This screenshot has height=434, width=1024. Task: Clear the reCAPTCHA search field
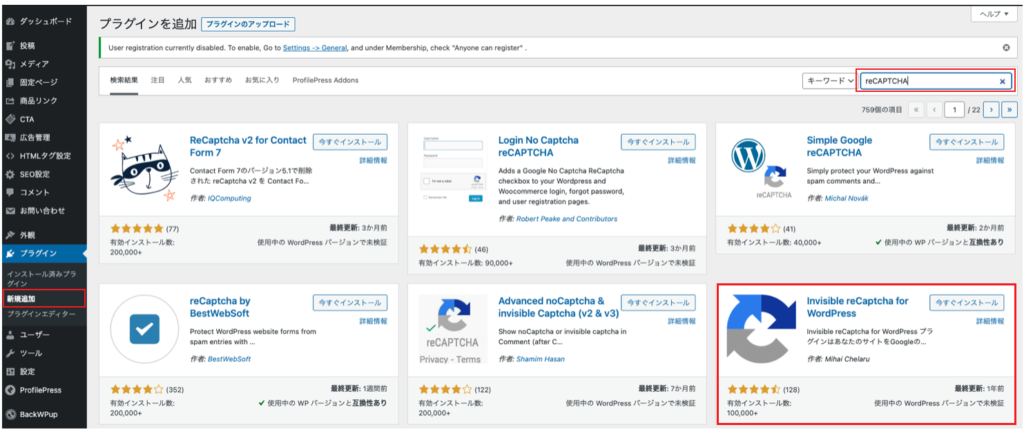click(x=1002, y=82)
